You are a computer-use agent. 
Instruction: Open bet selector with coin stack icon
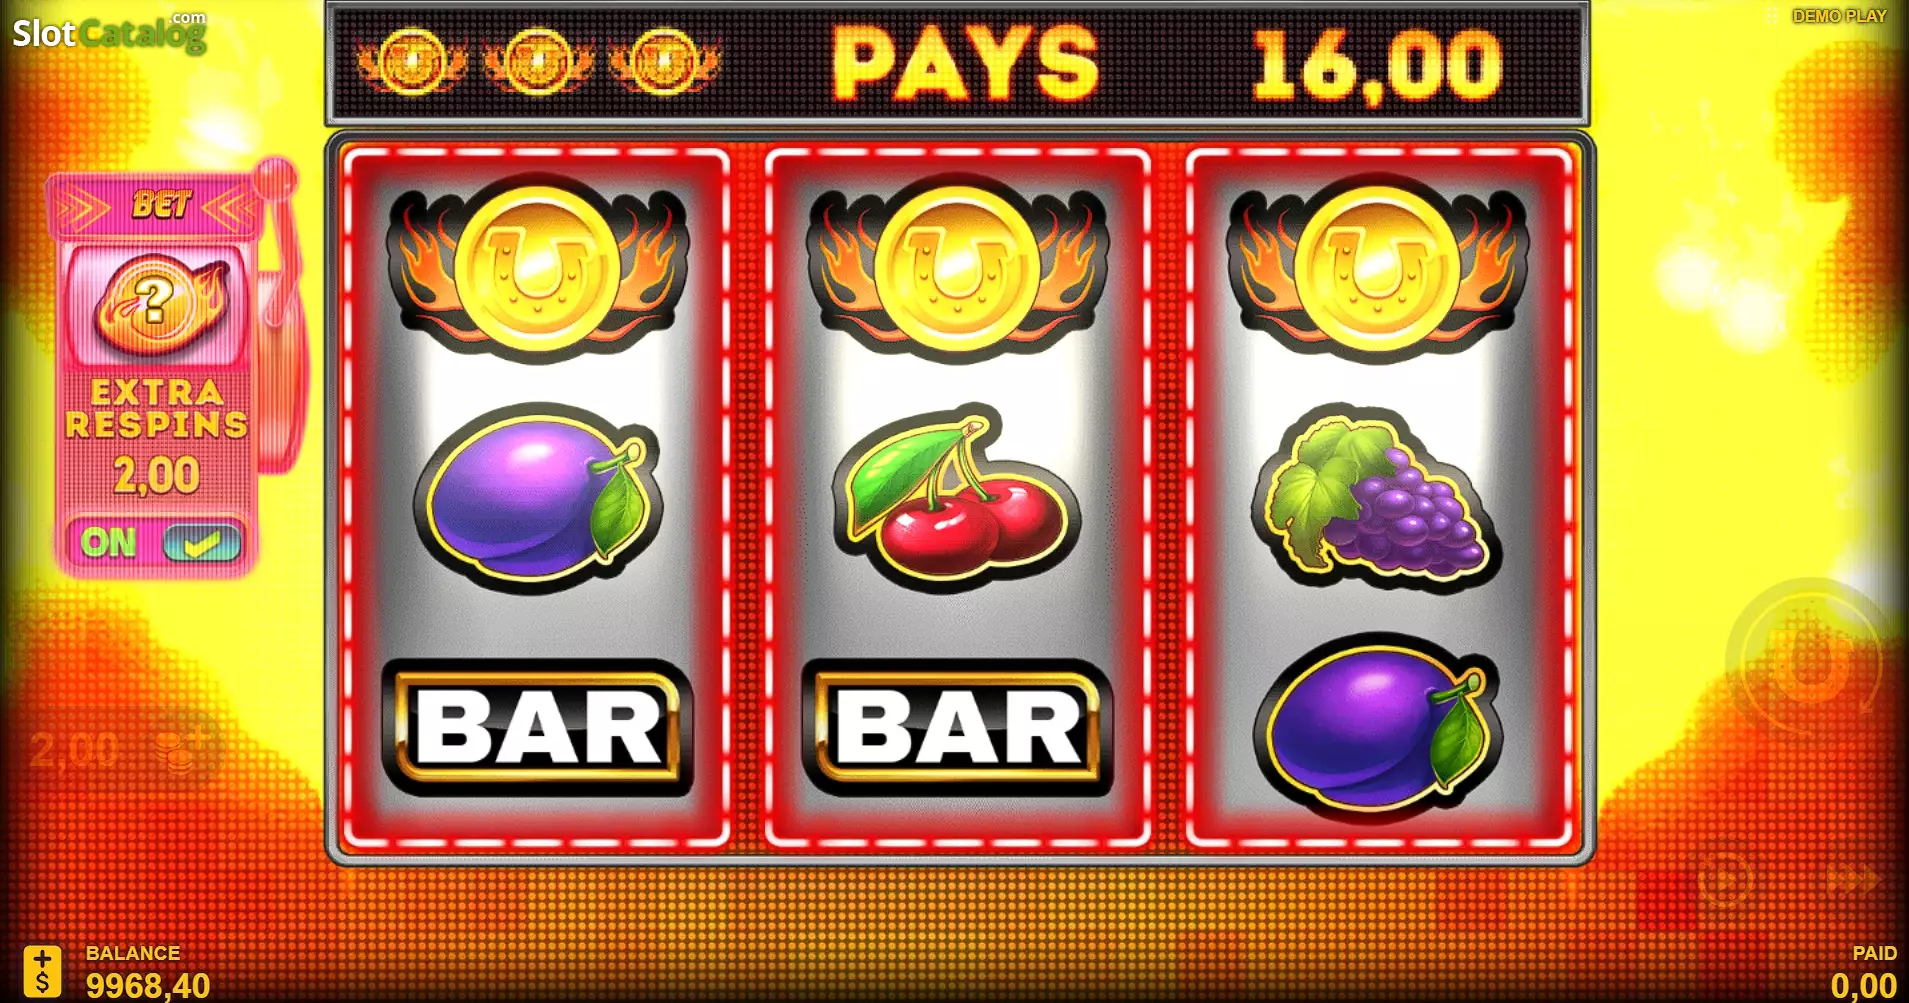[x=181, y=750]
